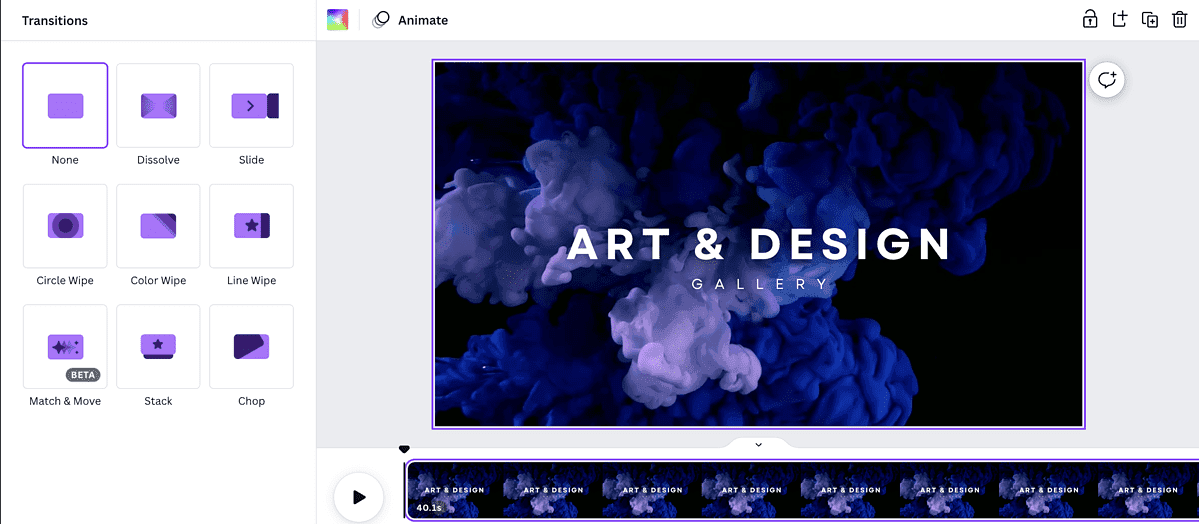Add a new page

1119,20
